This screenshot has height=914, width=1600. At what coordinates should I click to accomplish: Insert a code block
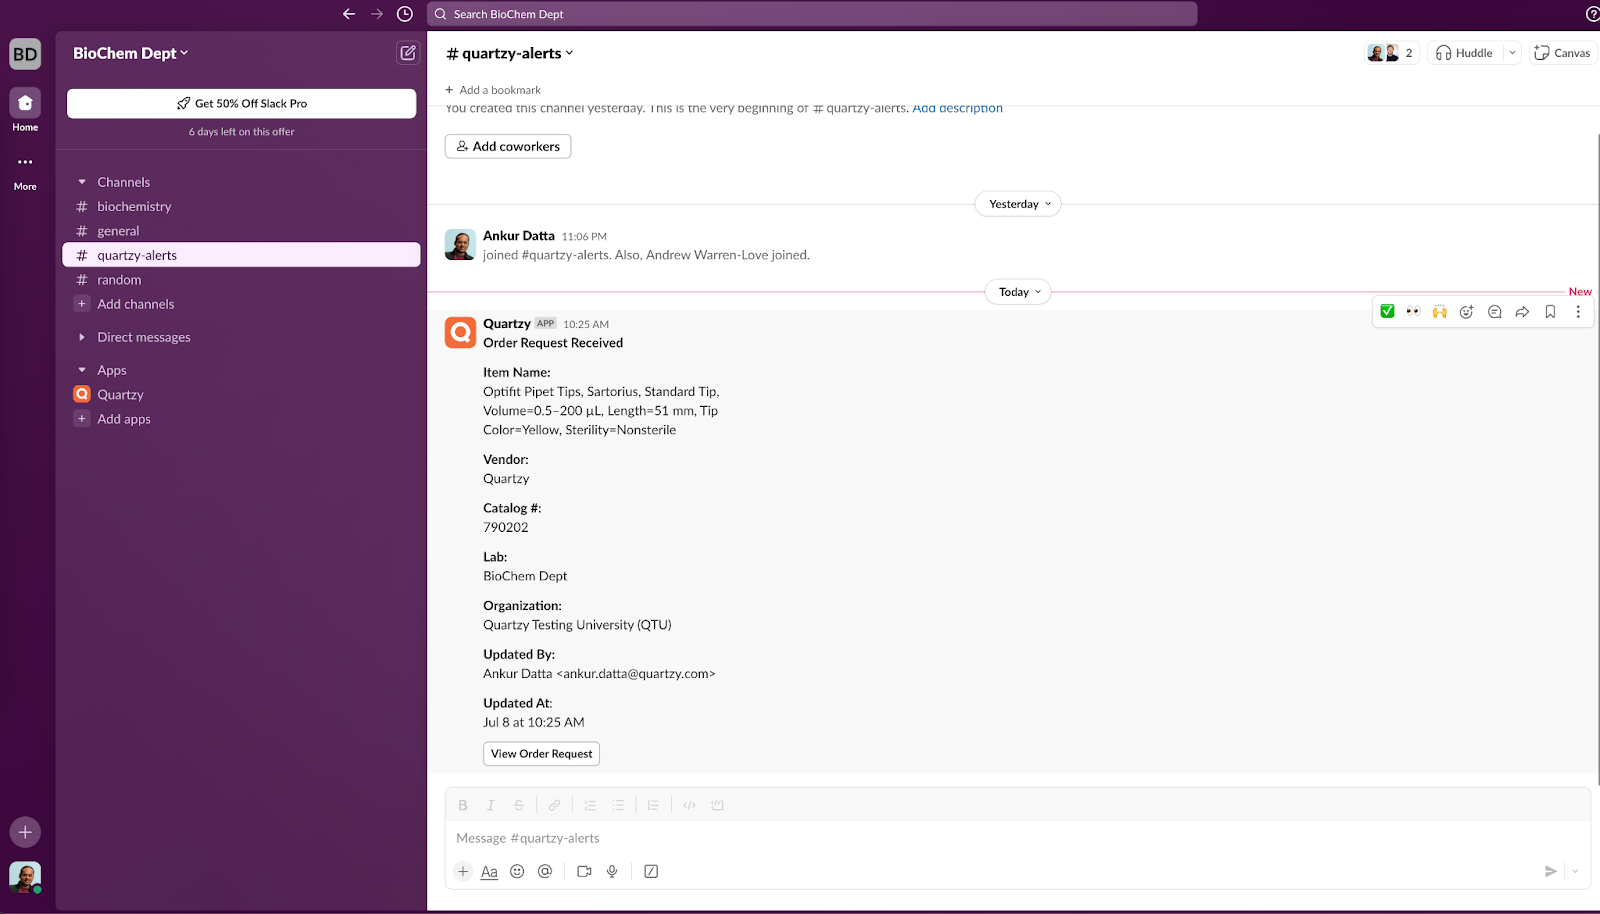tap(717, 805)
